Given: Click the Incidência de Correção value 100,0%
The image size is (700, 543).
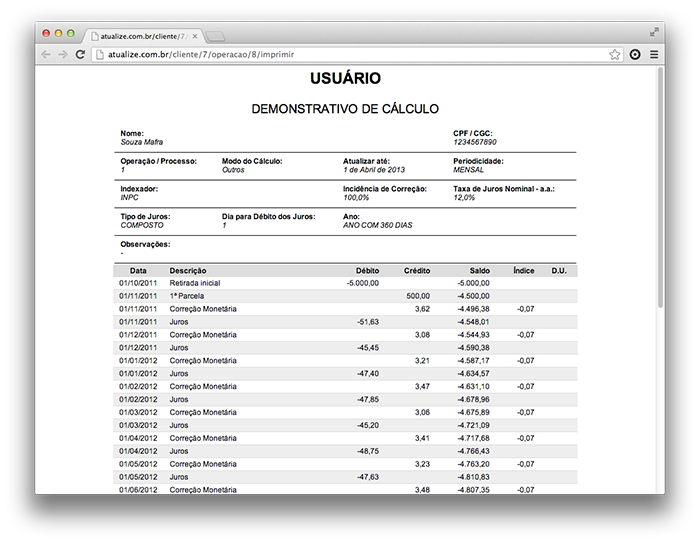Looking at the screenshot, I should click(x=356, y=197).
